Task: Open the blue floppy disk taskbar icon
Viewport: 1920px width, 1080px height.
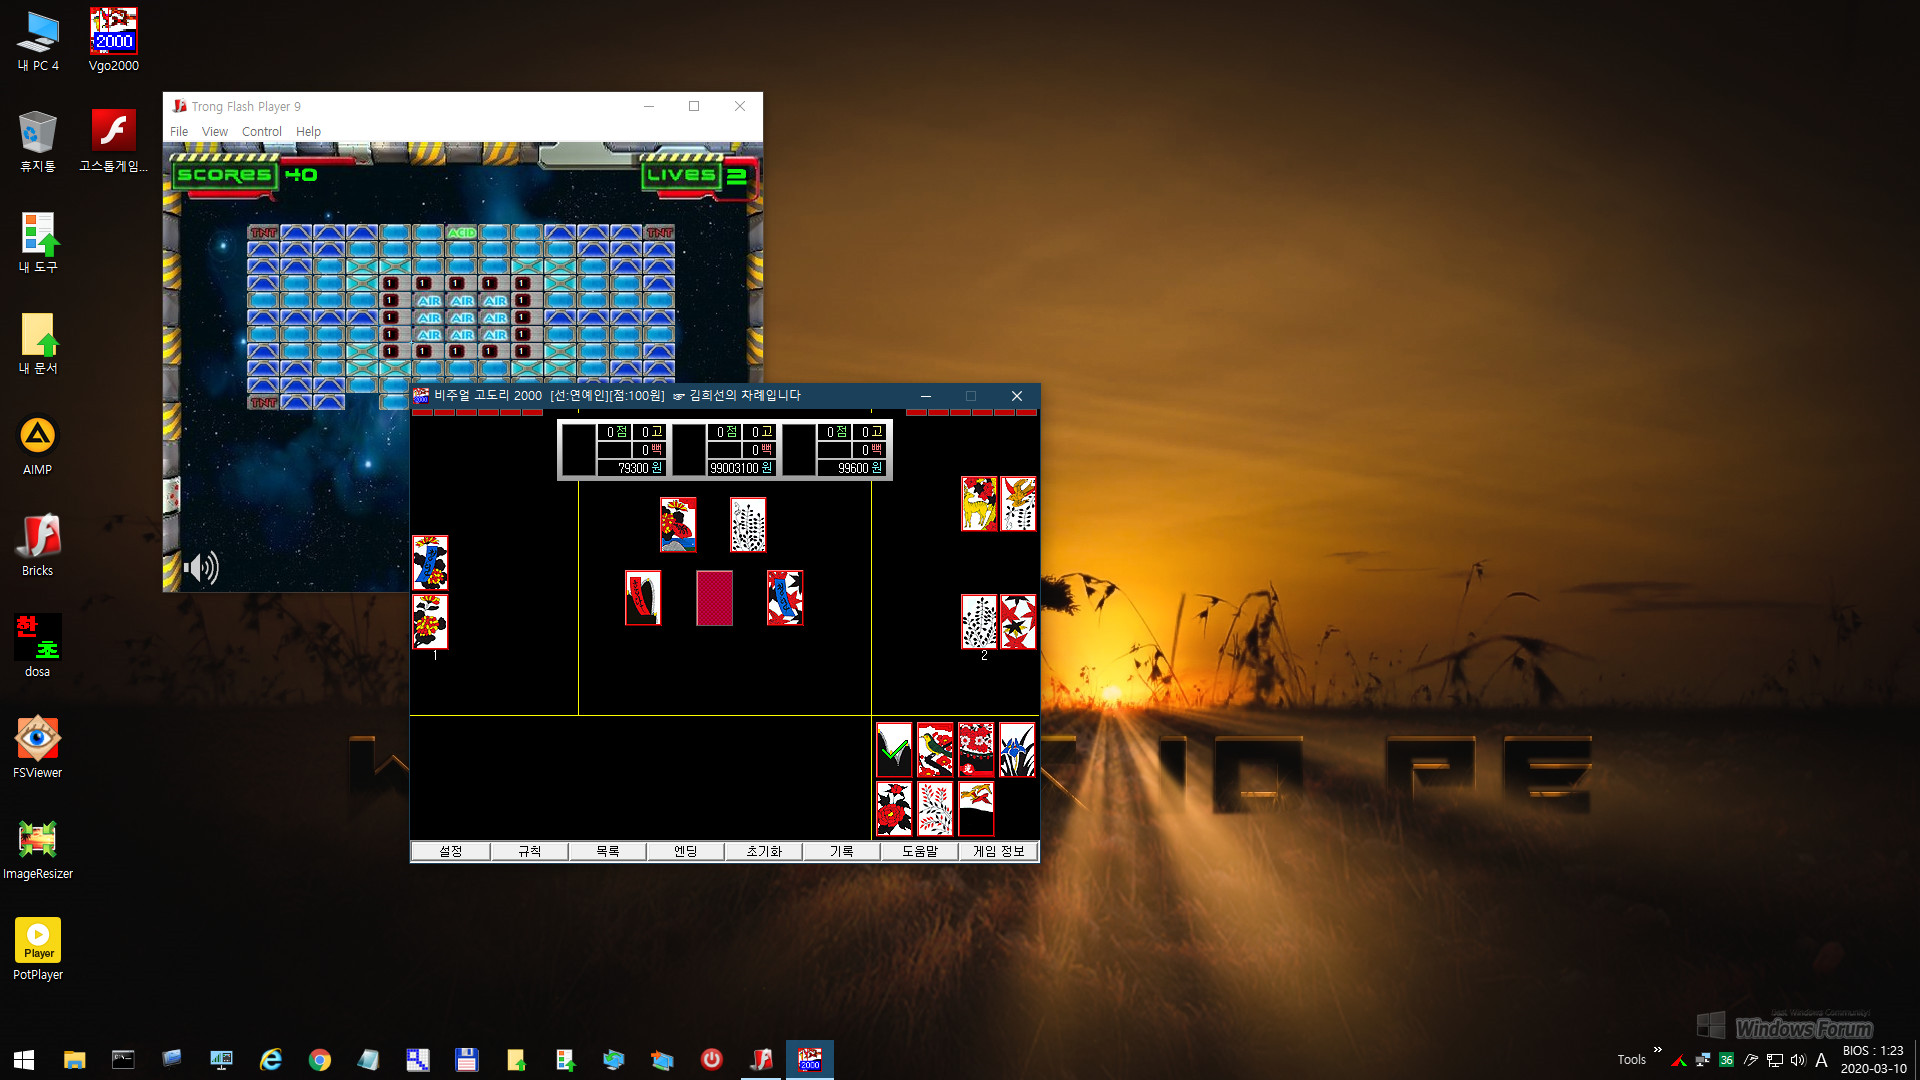Action: coord(466,1059)
